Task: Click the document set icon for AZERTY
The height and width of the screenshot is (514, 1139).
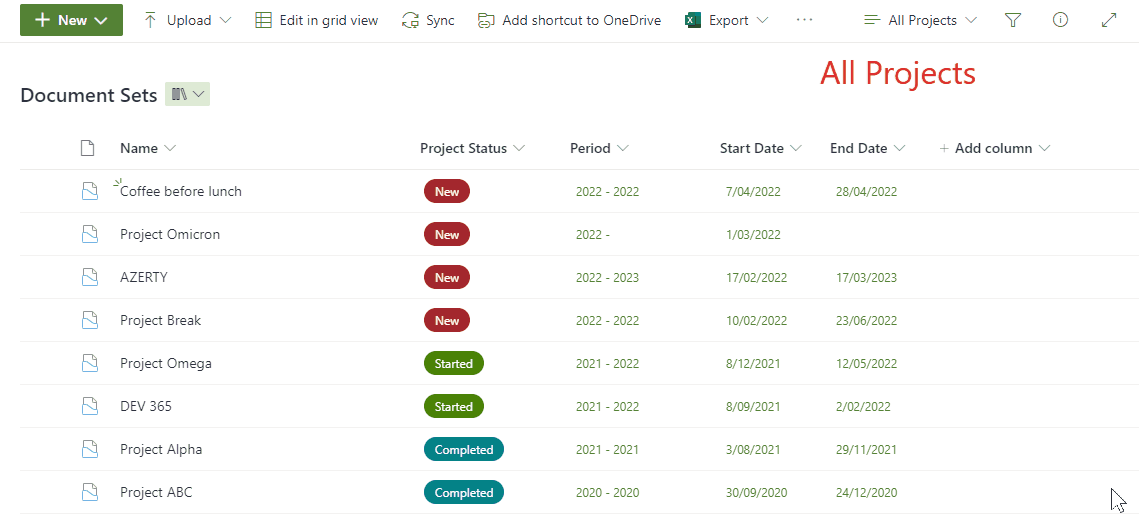Action: (89, 277)
